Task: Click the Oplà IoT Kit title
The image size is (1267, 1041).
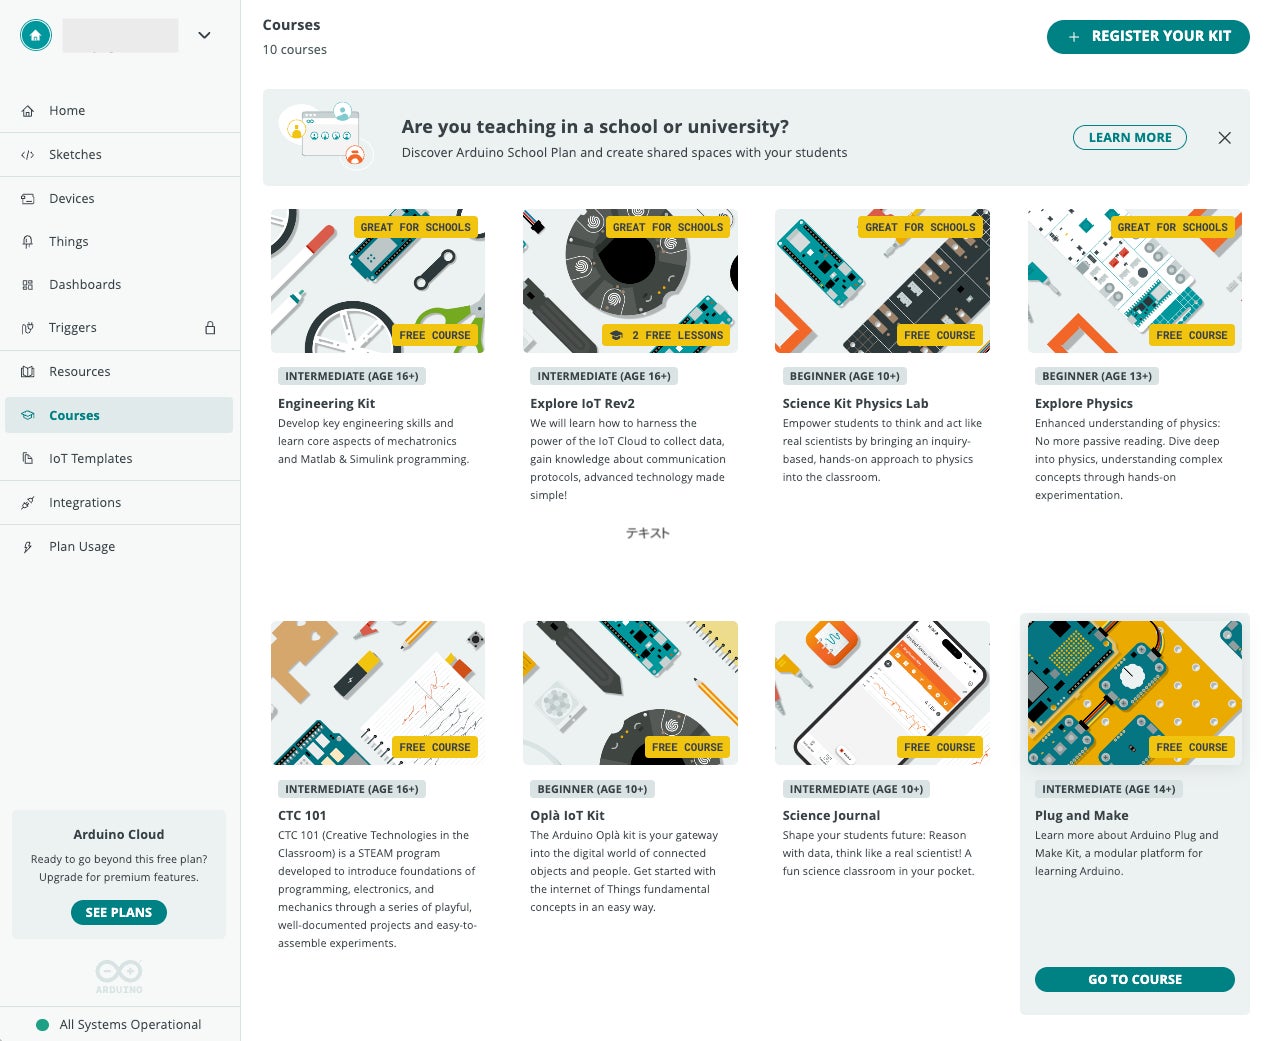Action: coord(567,816)
